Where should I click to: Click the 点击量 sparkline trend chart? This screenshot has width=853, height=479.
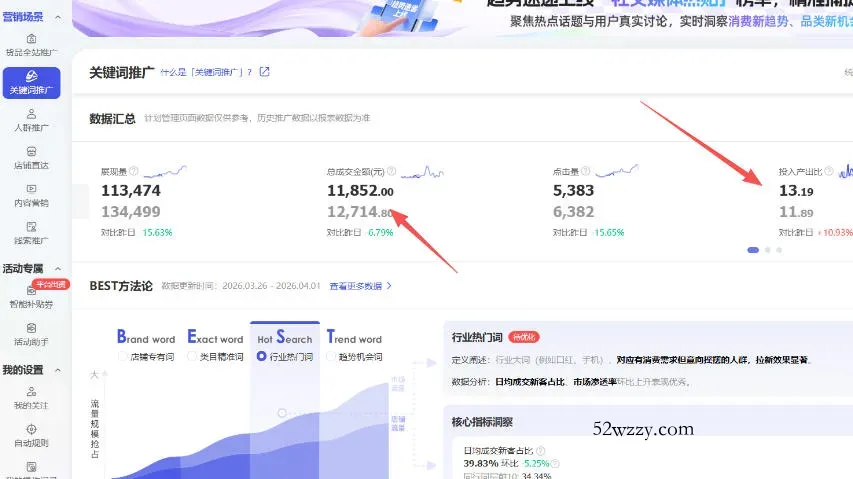616,172
